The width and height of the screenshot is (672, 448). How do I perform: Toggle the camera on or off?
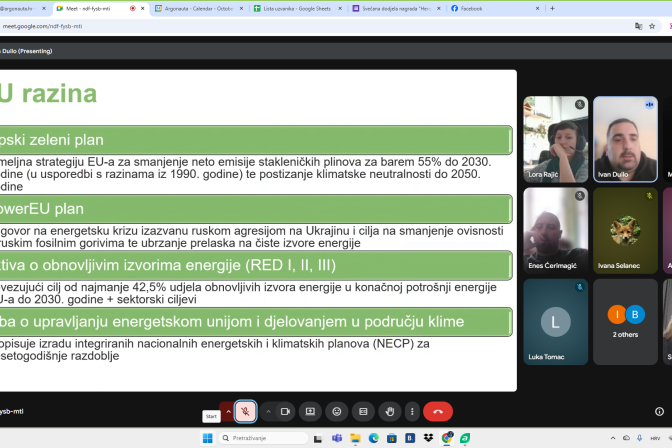coord(285,411)
